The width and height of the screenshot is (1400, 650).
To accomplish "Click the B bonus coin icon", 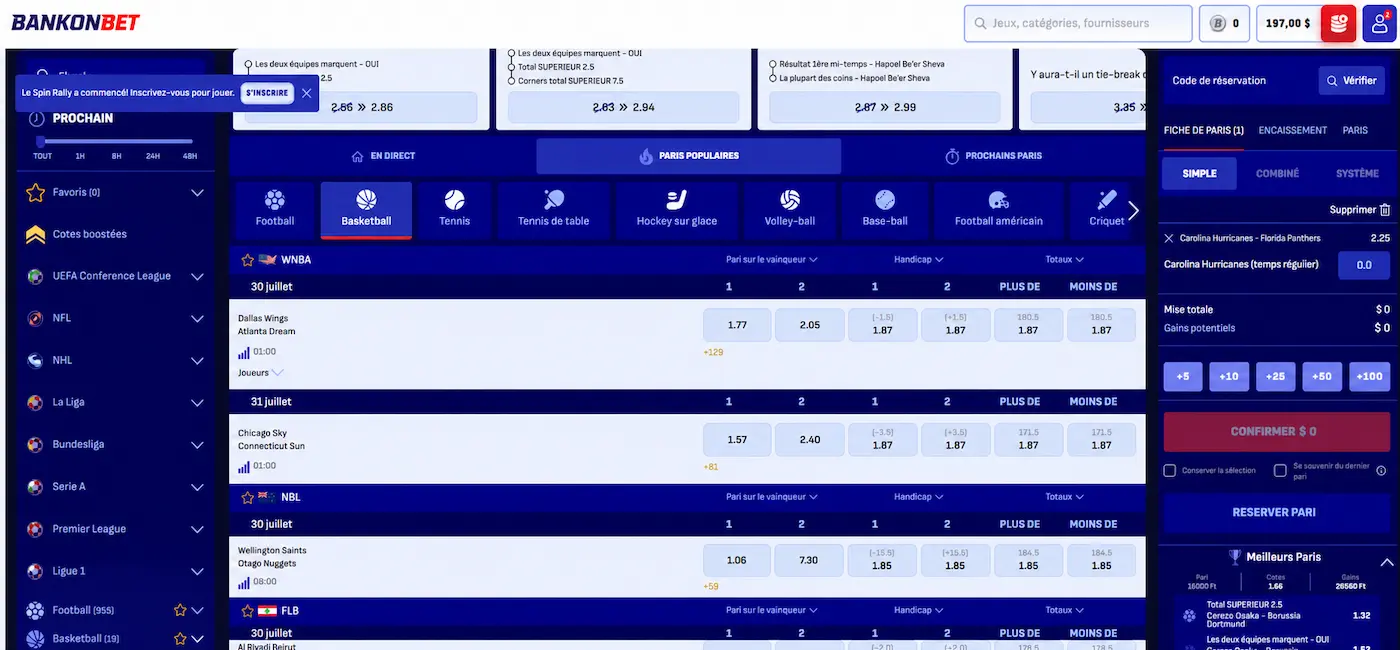I will pos(1217,23).
